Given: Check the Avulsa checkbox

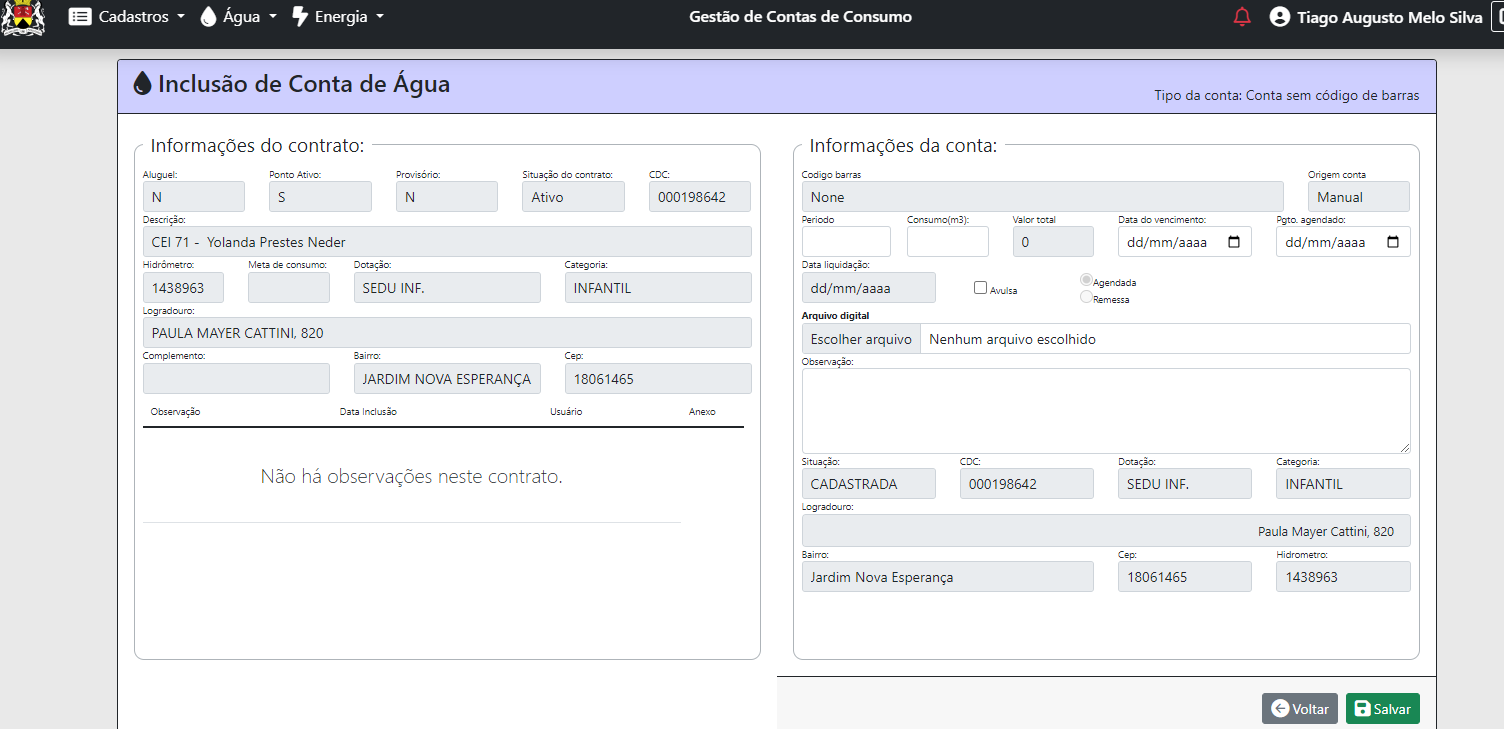Looking at the screenshot, I should [980, 288].
